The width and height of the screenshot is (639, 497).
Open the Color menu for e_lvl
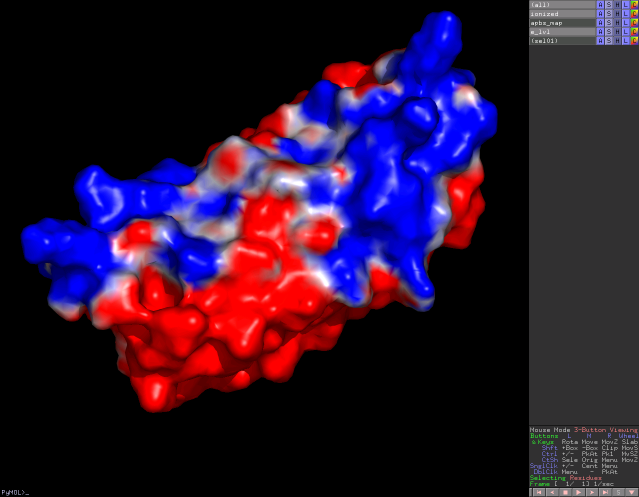tap(634, 31)
